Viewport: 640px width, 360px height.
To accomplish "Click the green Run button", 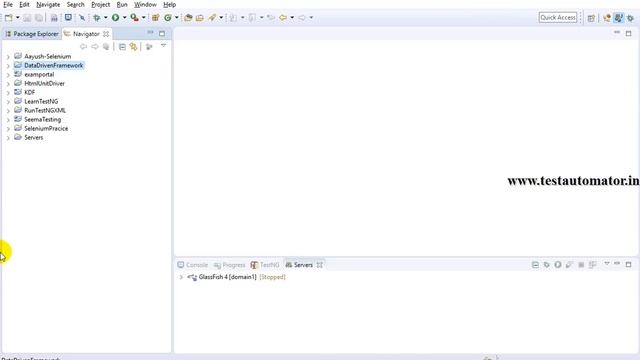I will 116,18.
